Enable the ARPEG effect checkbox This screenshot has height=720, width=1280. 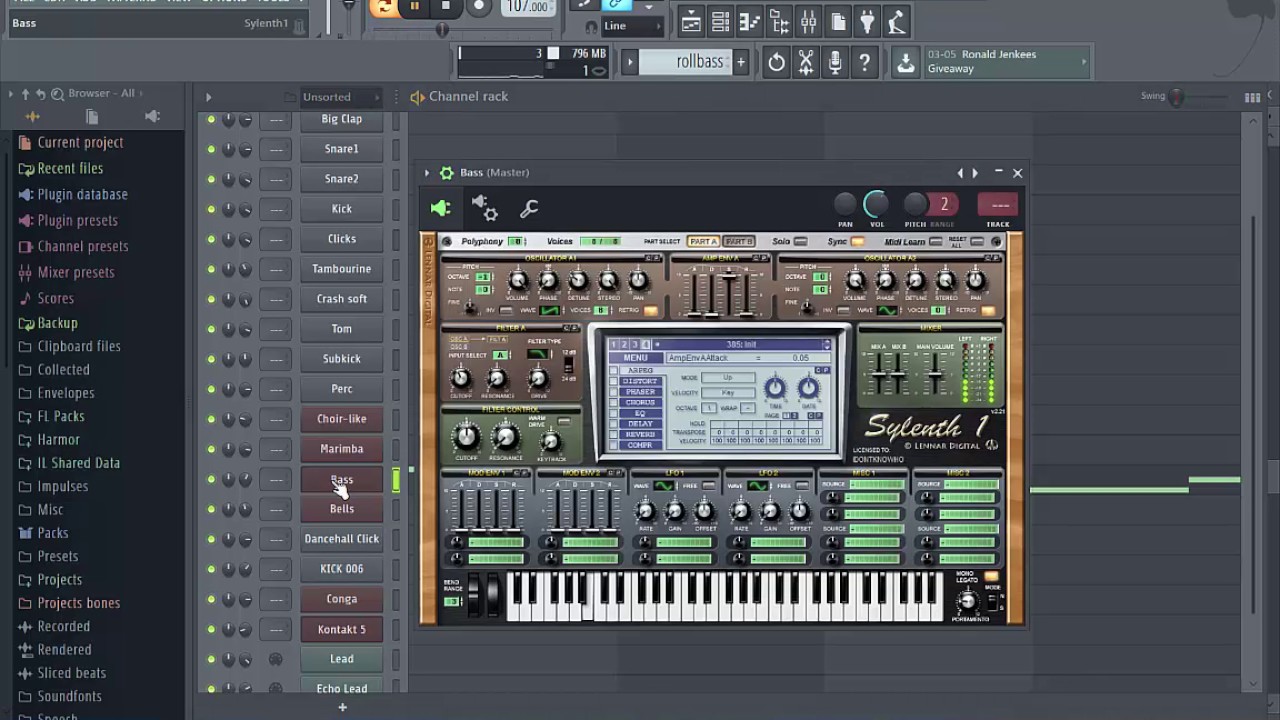[x=614, y=371]
